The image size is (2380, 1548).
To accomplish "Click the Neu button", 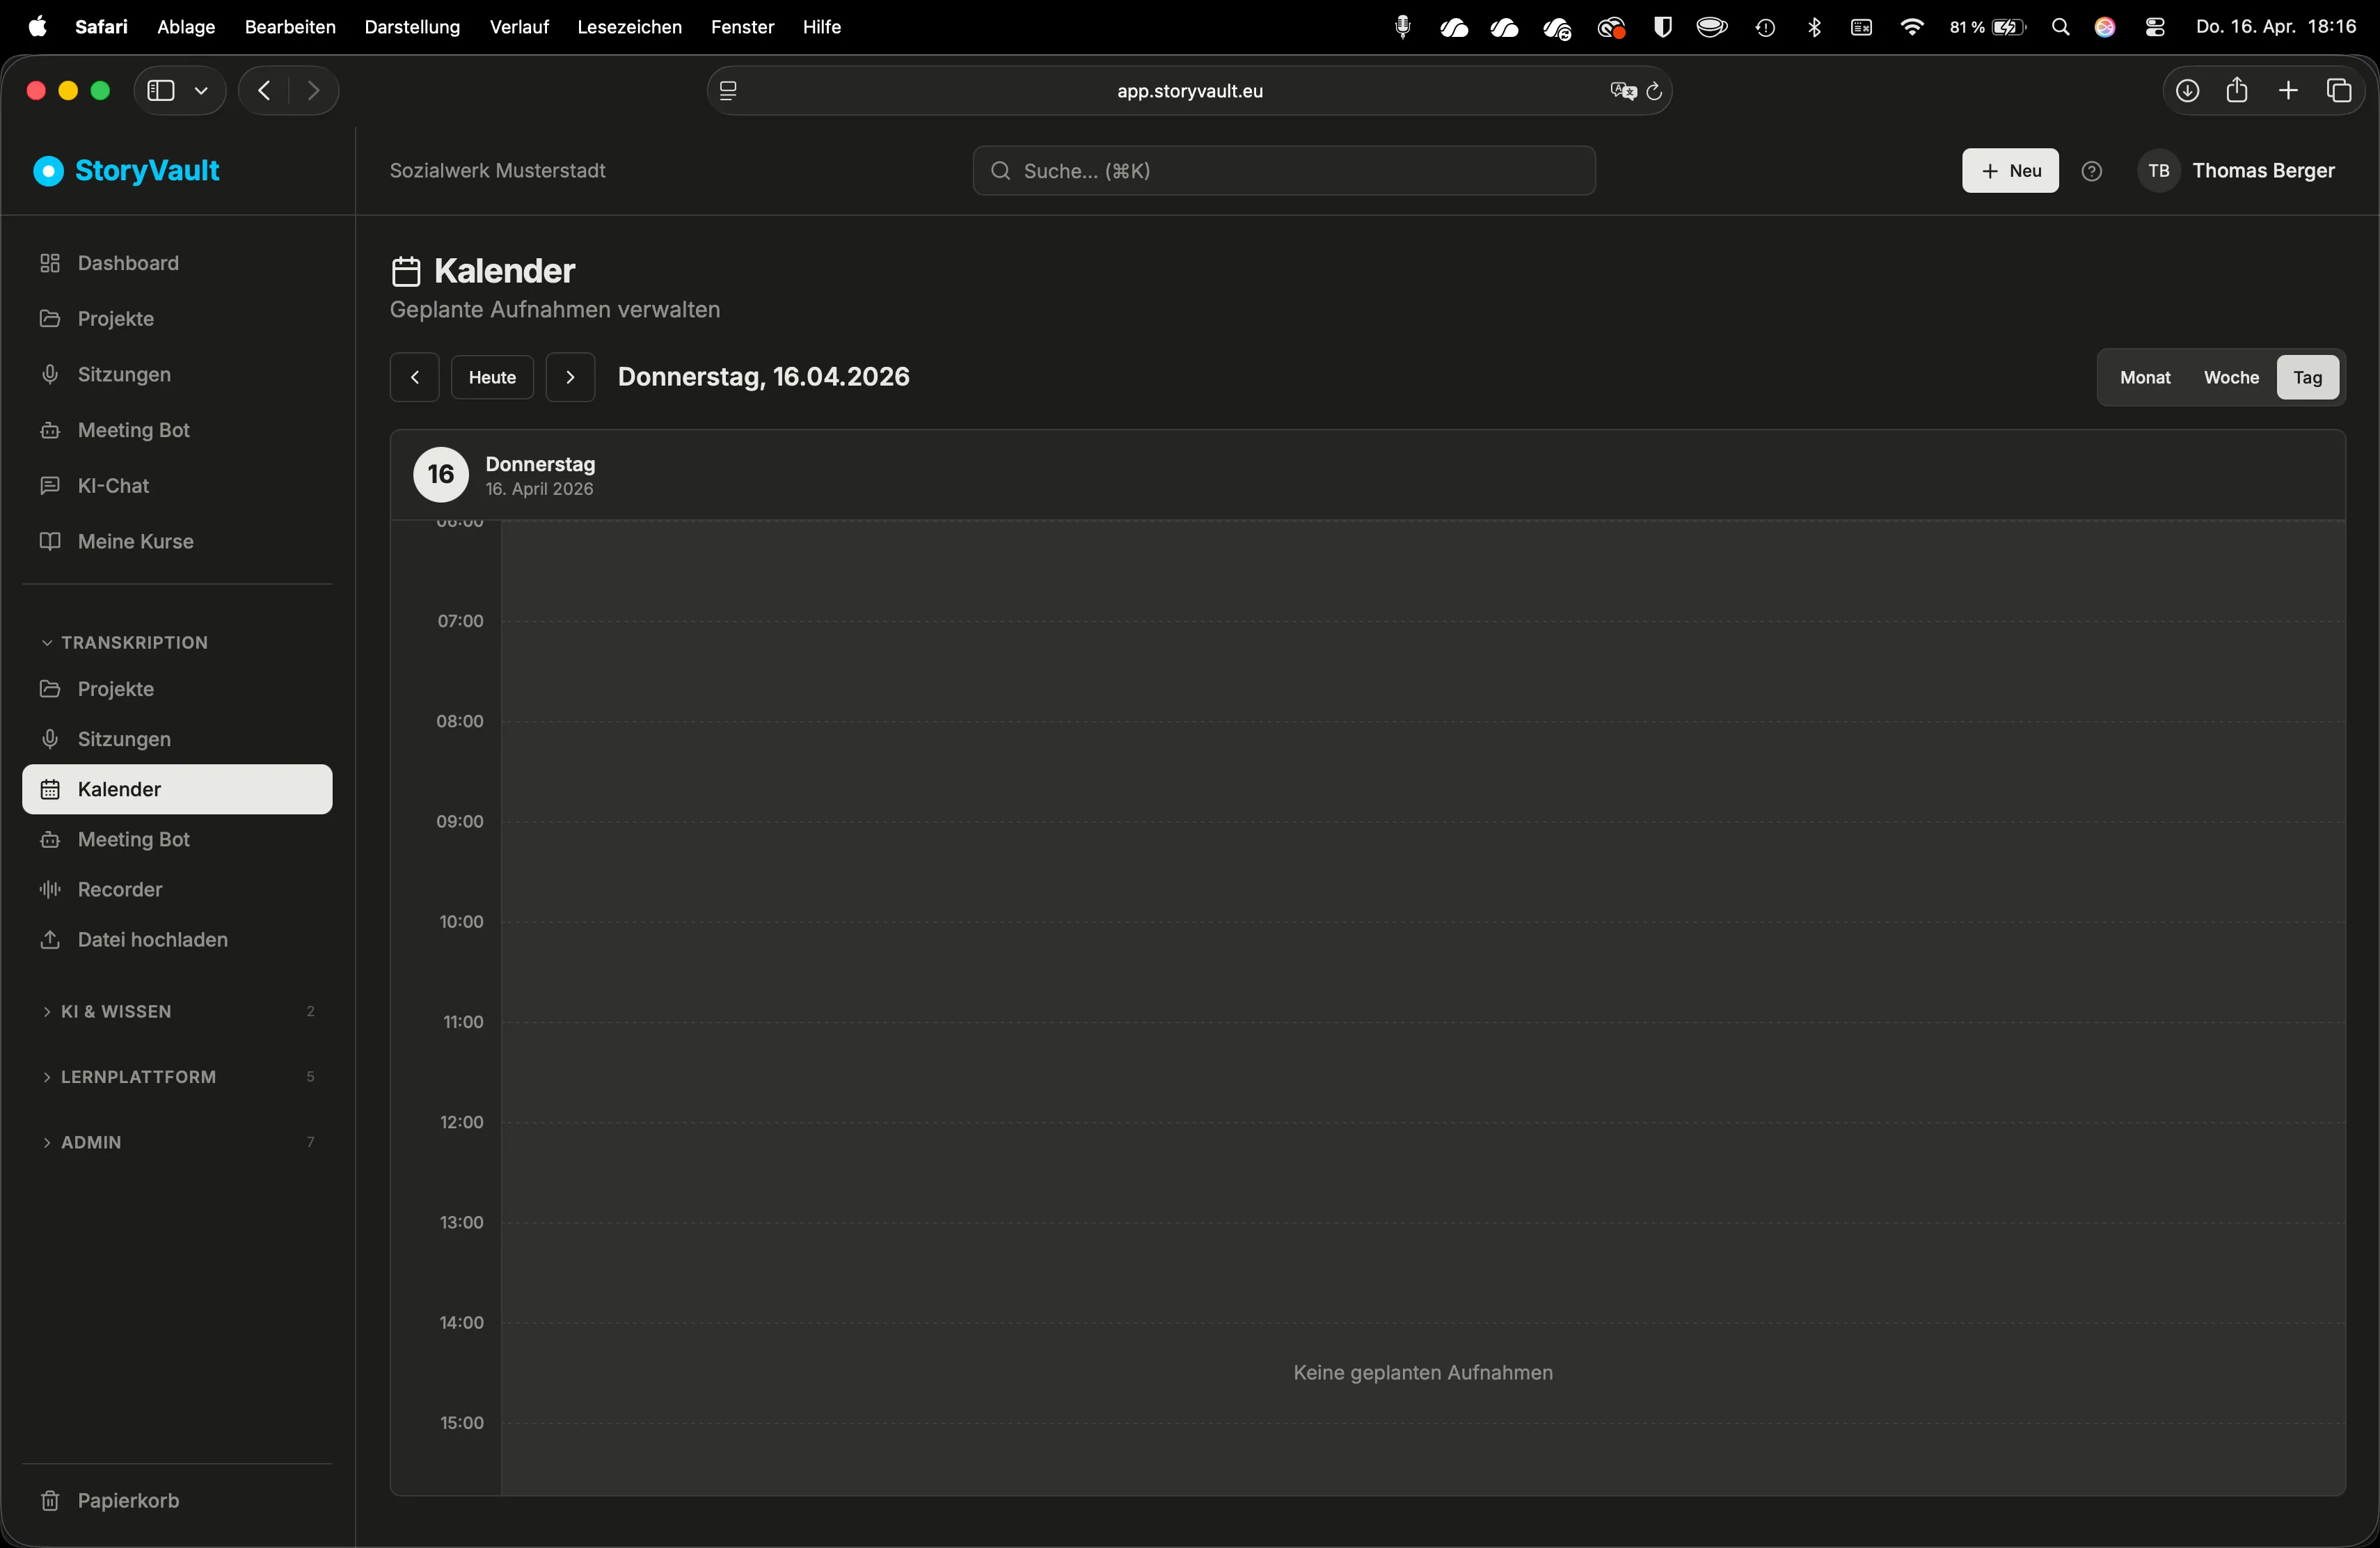I will pyautogui.click(x=2010, y=171).
